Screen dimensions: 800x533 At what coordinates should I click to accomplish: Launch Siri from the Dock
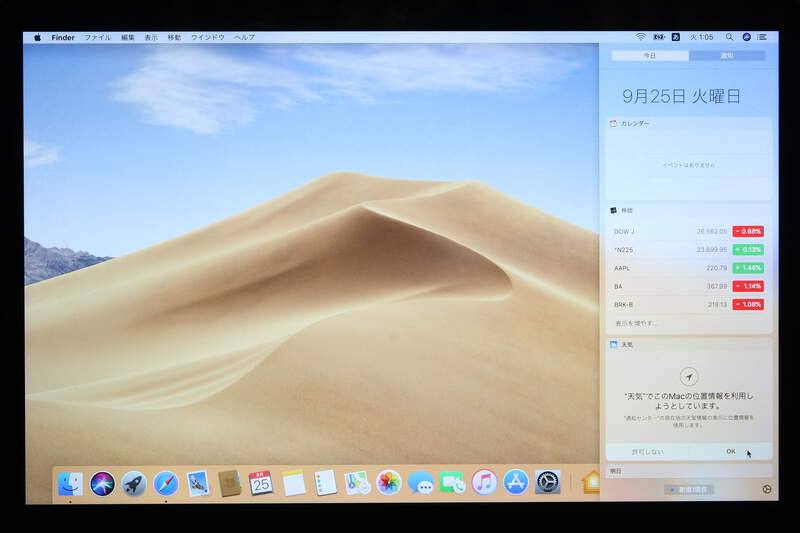tap(102, 483)
